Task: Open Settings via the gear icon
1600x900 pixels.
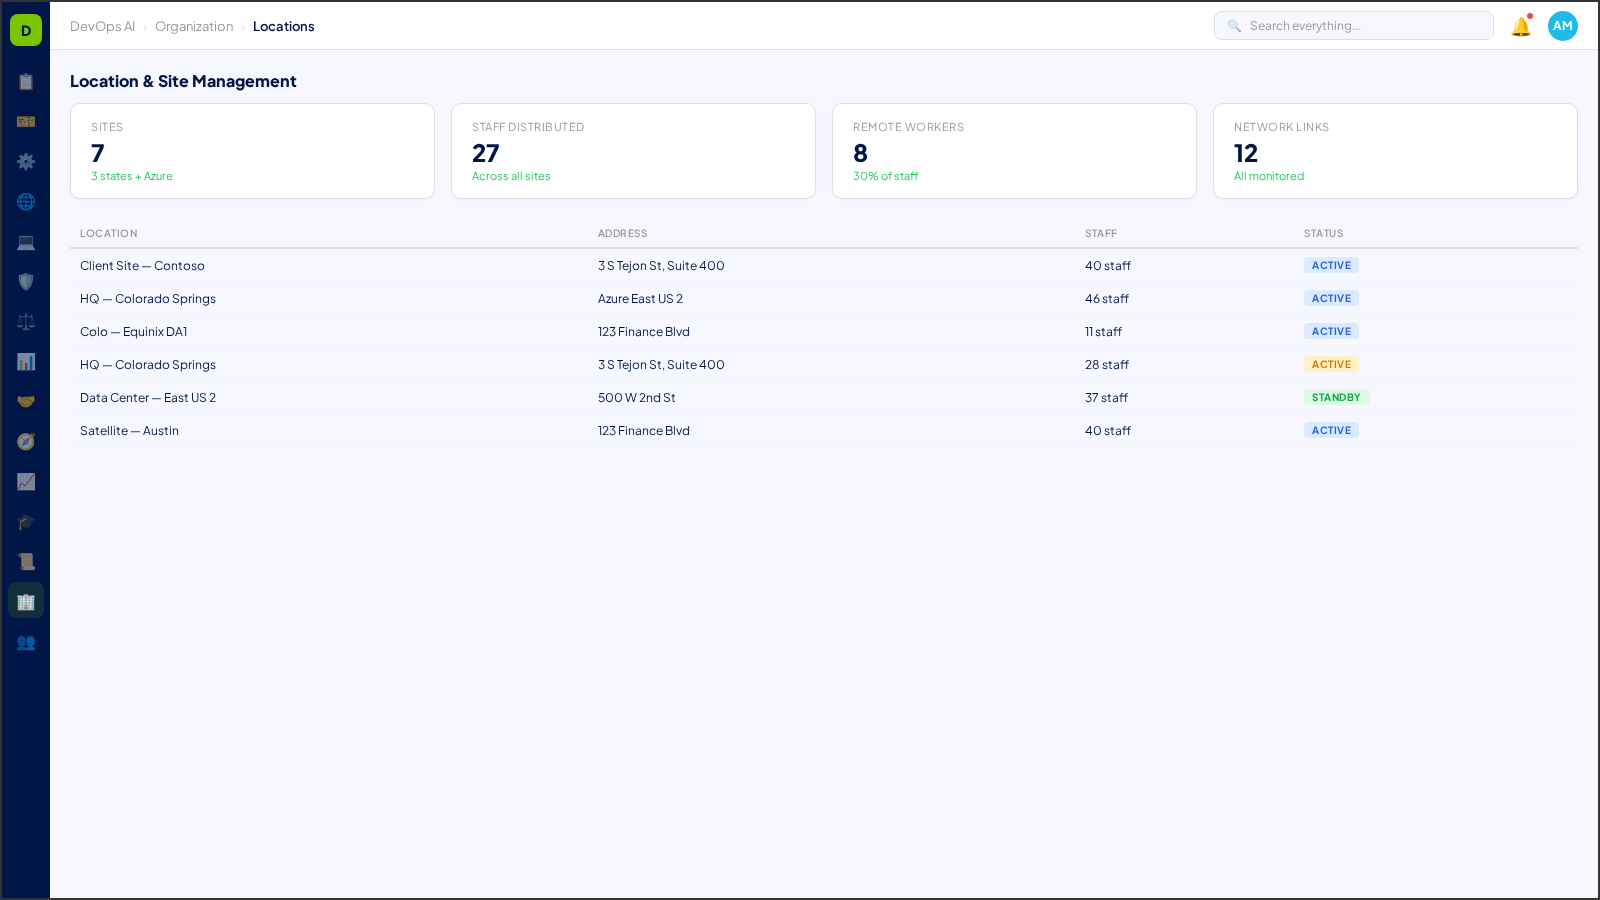Action: (26, 162)
